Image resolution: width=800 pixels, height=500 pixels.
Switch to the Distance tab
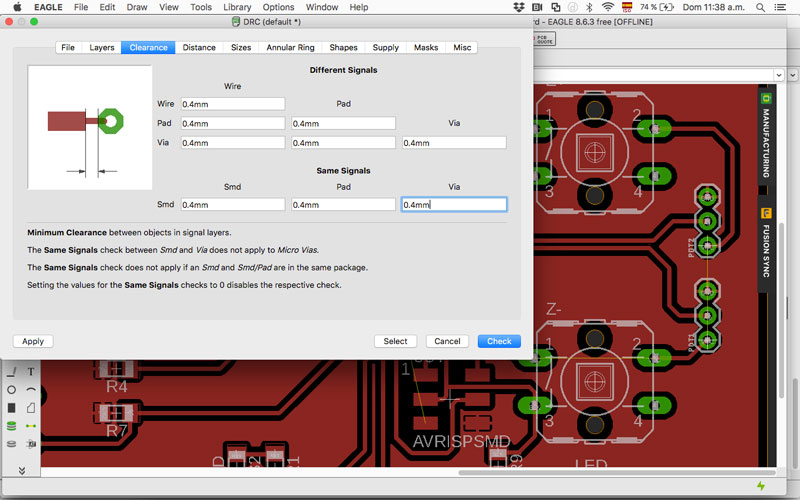click(x=199, y=47)
